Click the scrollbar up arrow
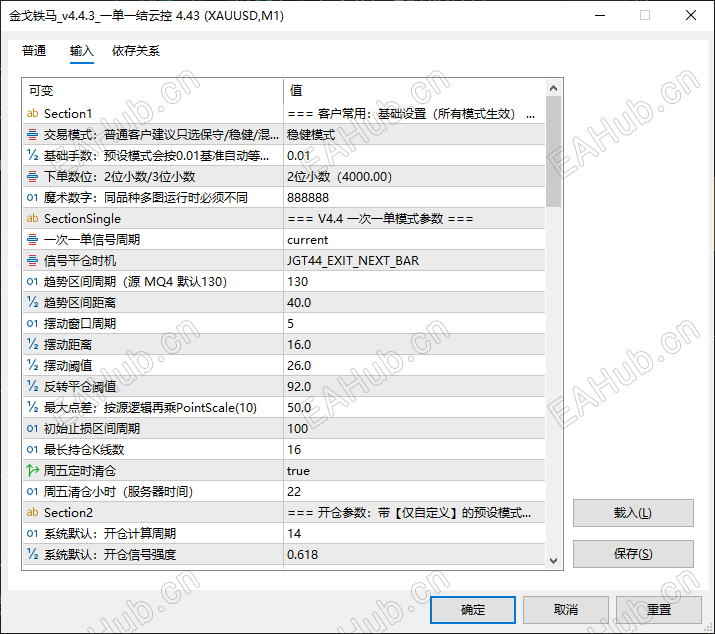Screen dimensions: 715x634 click(x=554, y=88)
